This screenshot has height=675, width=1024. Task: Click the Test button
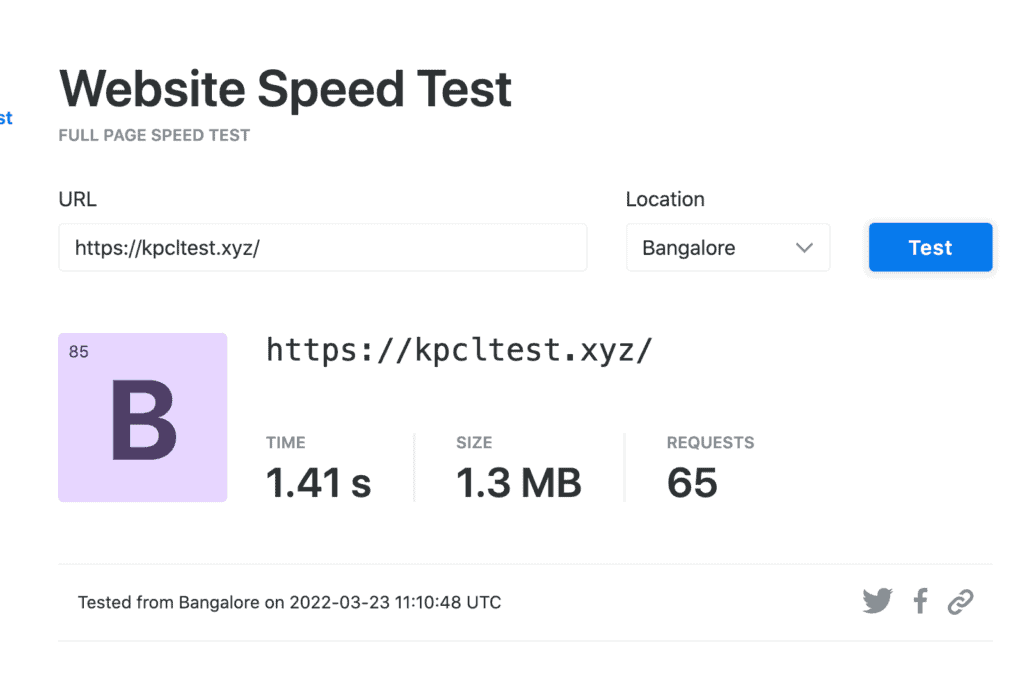[930, 247]
